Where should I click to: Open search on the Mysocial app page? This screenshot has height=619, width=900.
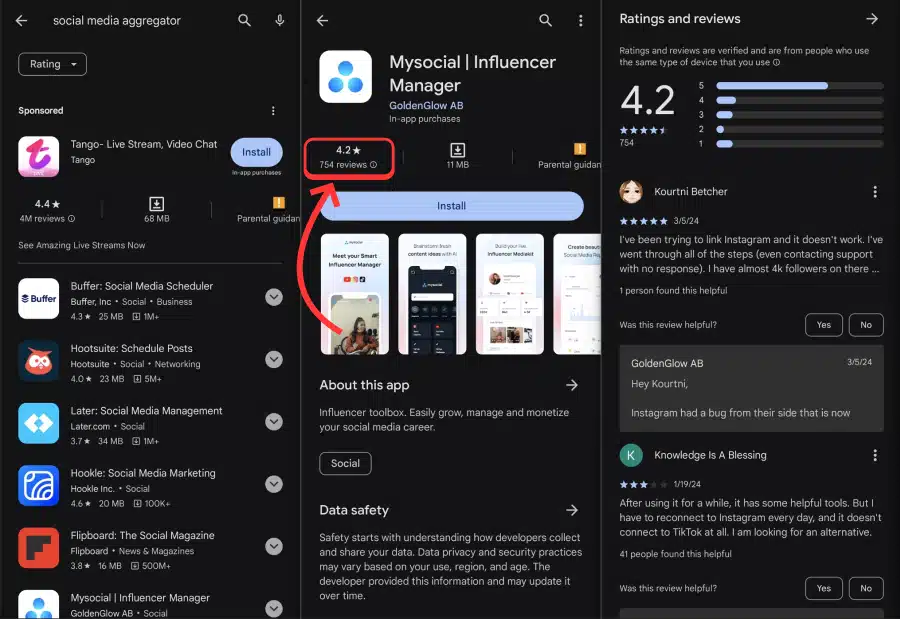[545, 20]
